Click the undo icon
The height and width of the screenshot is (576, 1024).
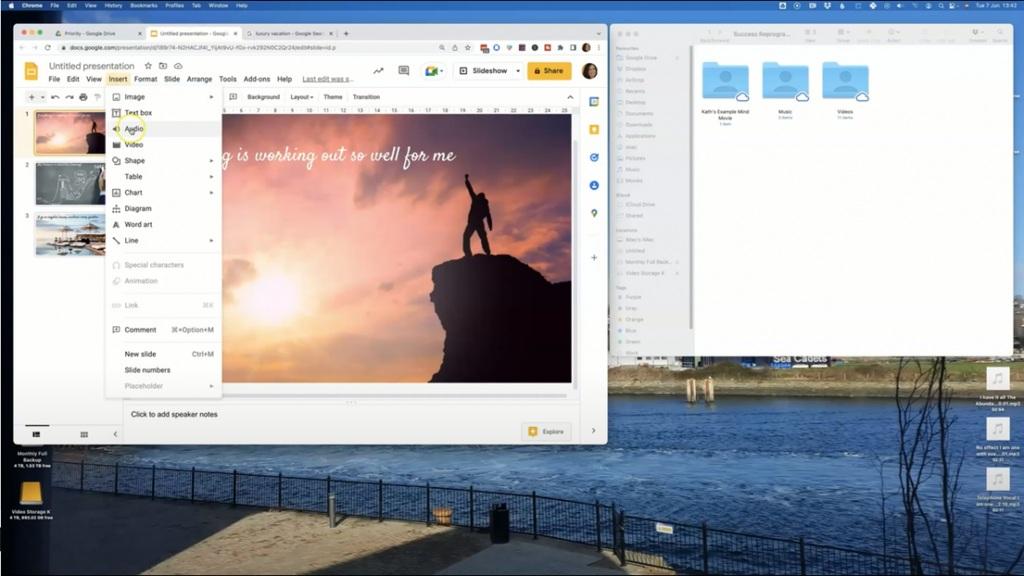[x=56, y=97]
